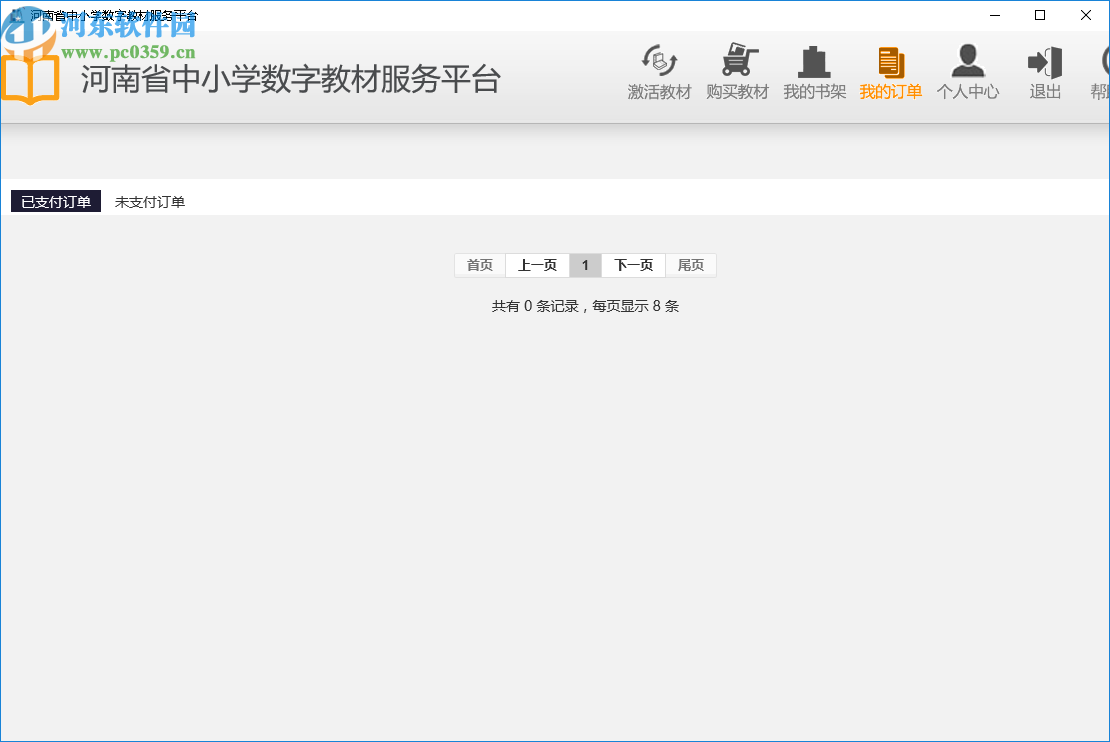This screenshot has width=1110, height=742.
Task: Click the 退出 exit door icon
Action: click(x=1044, y=70)
